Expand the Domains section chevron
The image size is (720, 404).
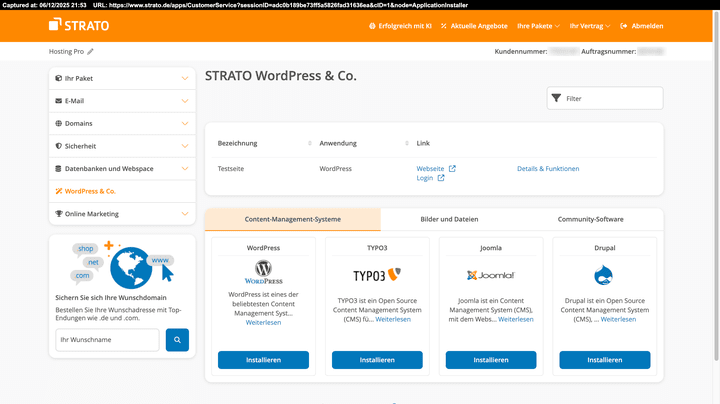coord(185,123)
